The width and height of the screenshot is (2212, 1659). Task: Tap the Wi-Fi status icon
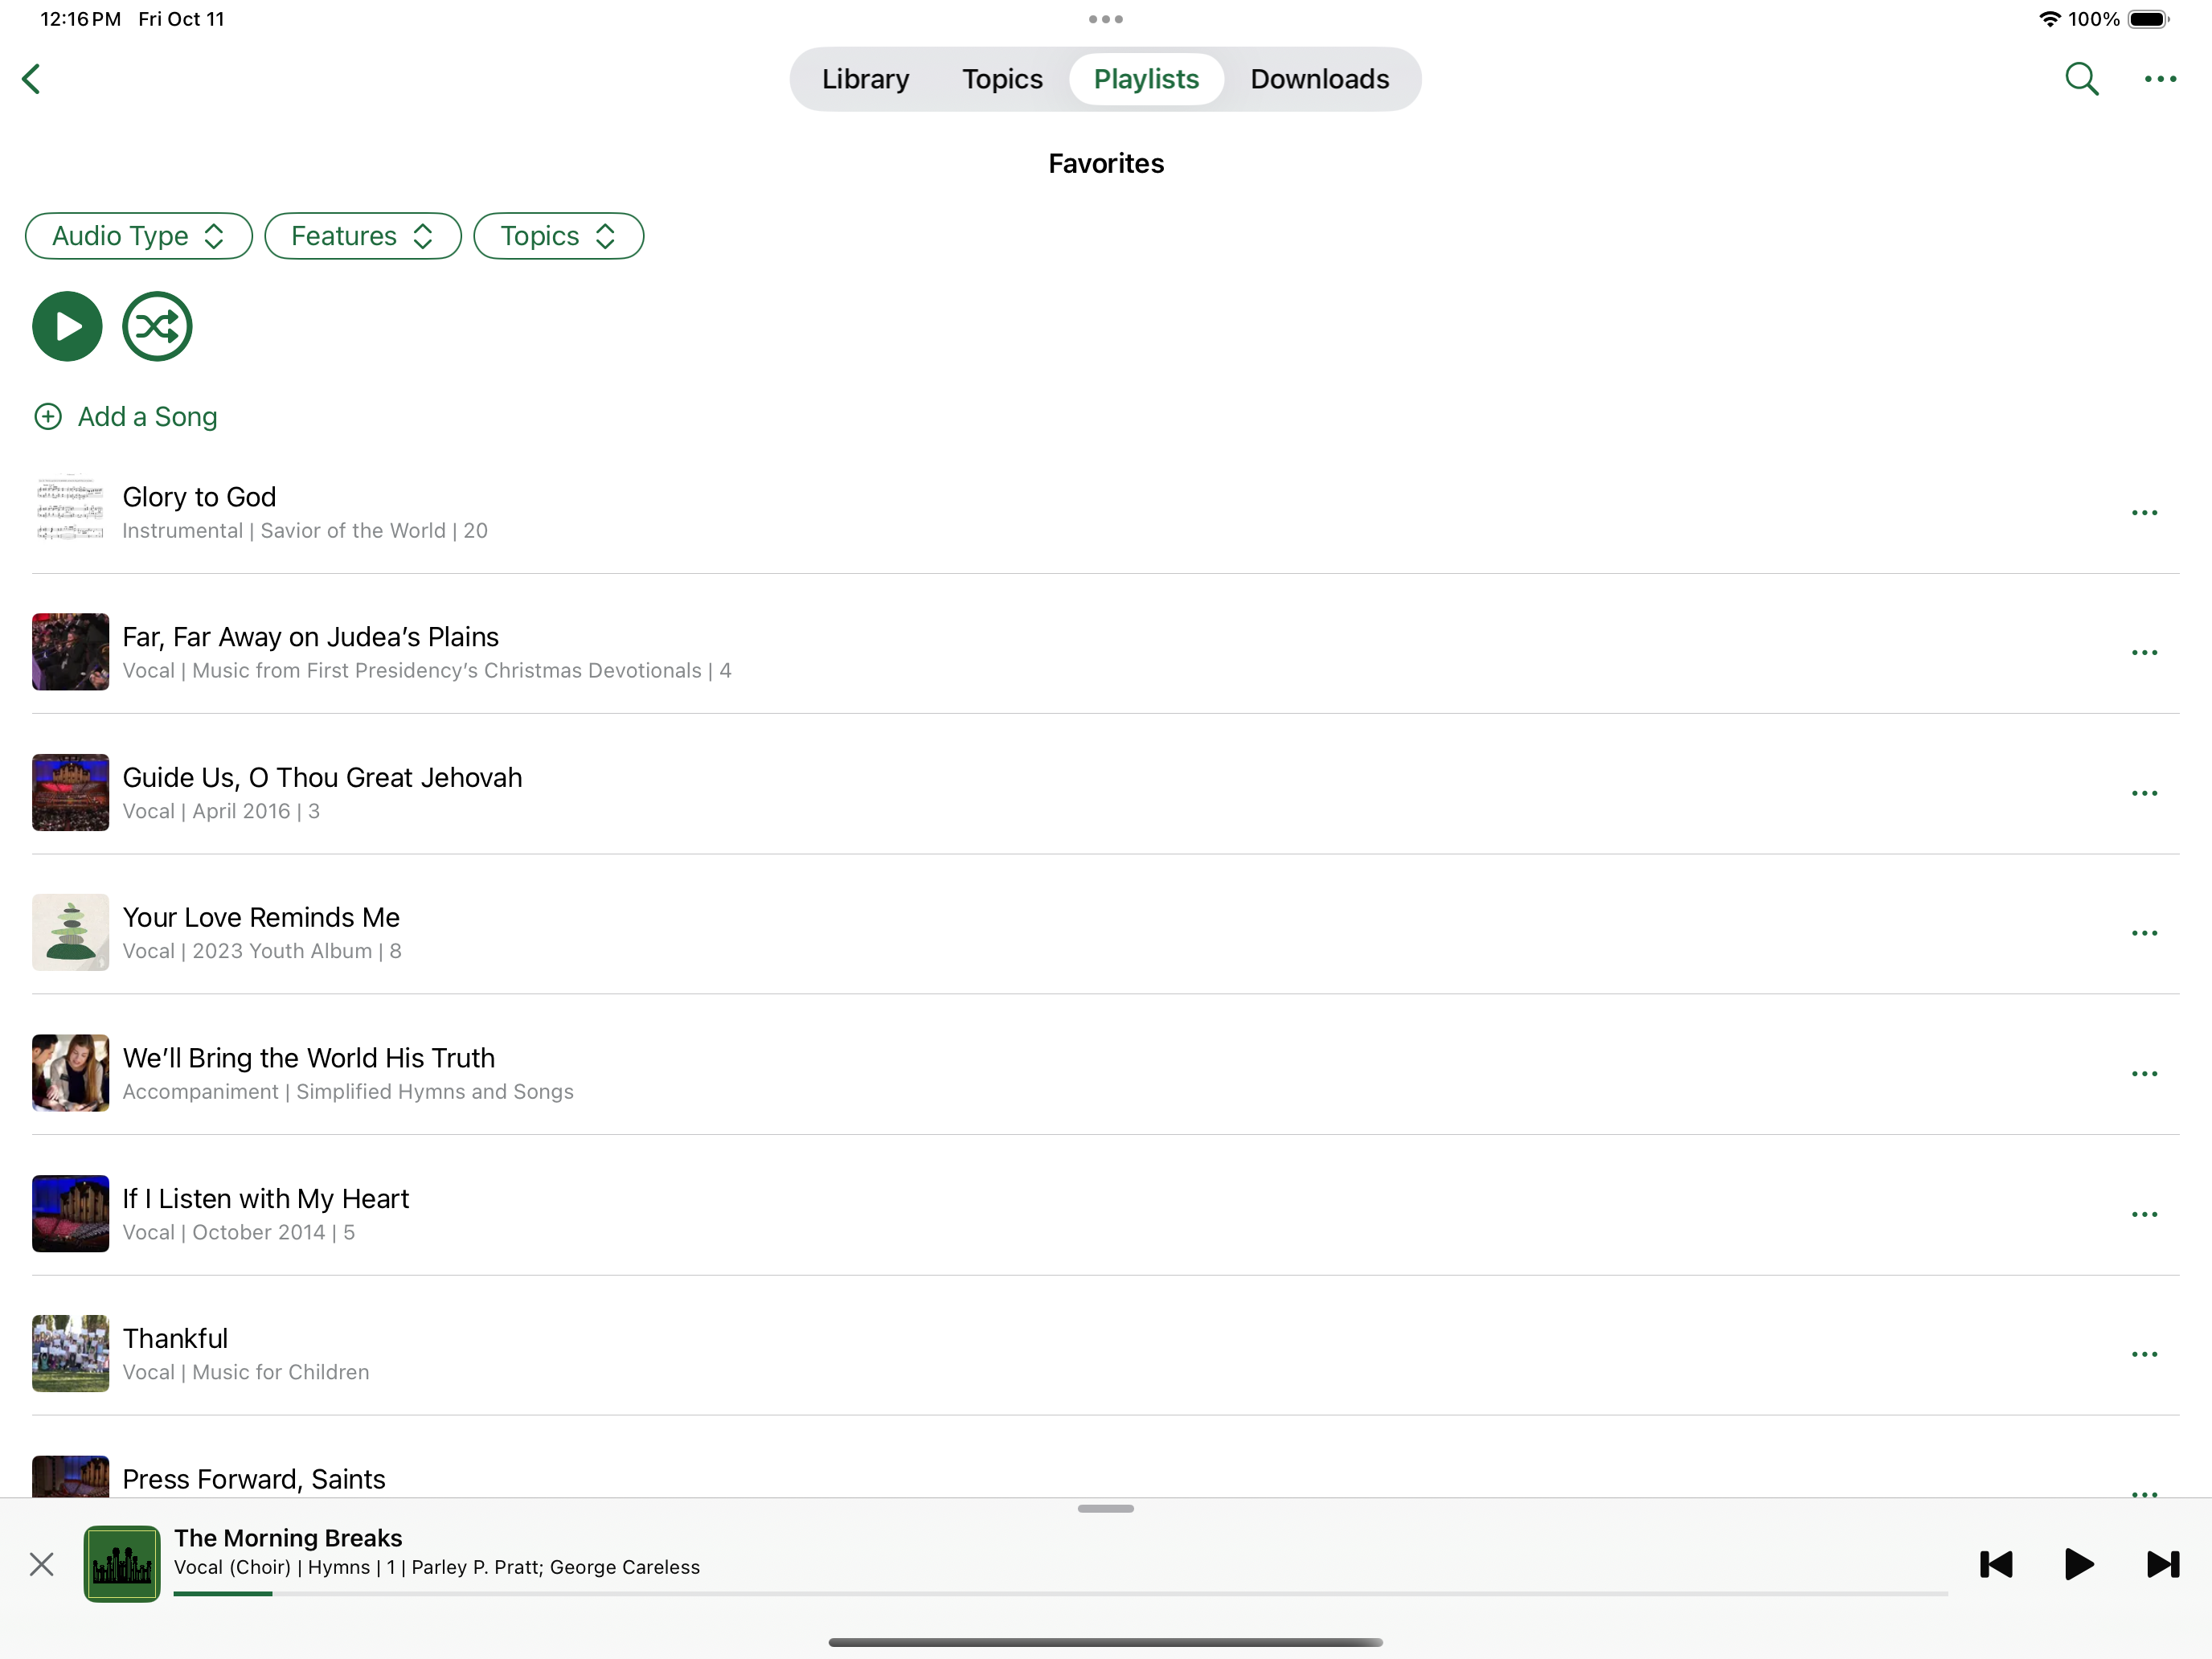pyautogui.click(x=2049, y=19)
